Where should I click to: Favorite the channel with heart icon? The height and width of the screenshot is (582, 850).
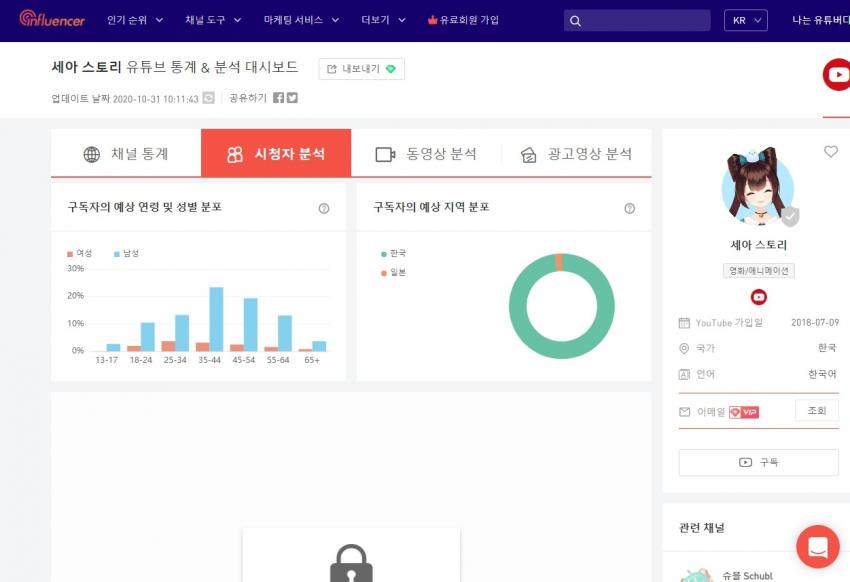pos(830,152)
